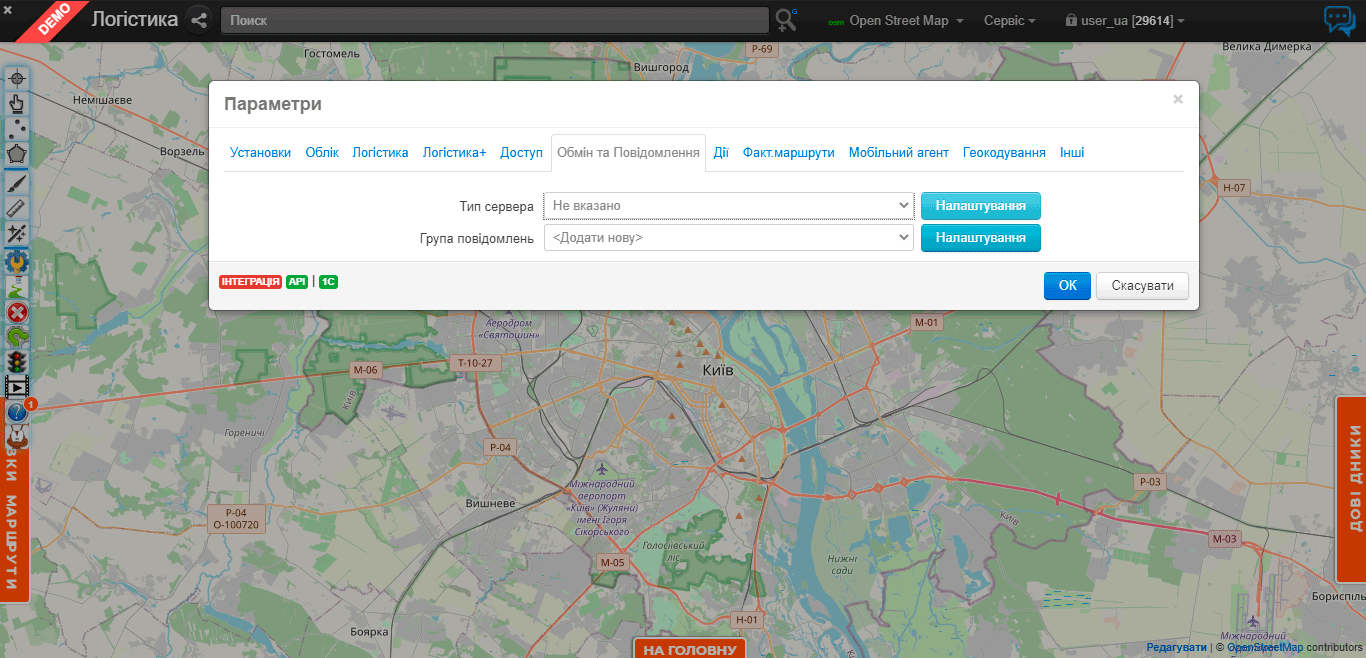Switch to the Геокодування tab

coord(1004,153)
